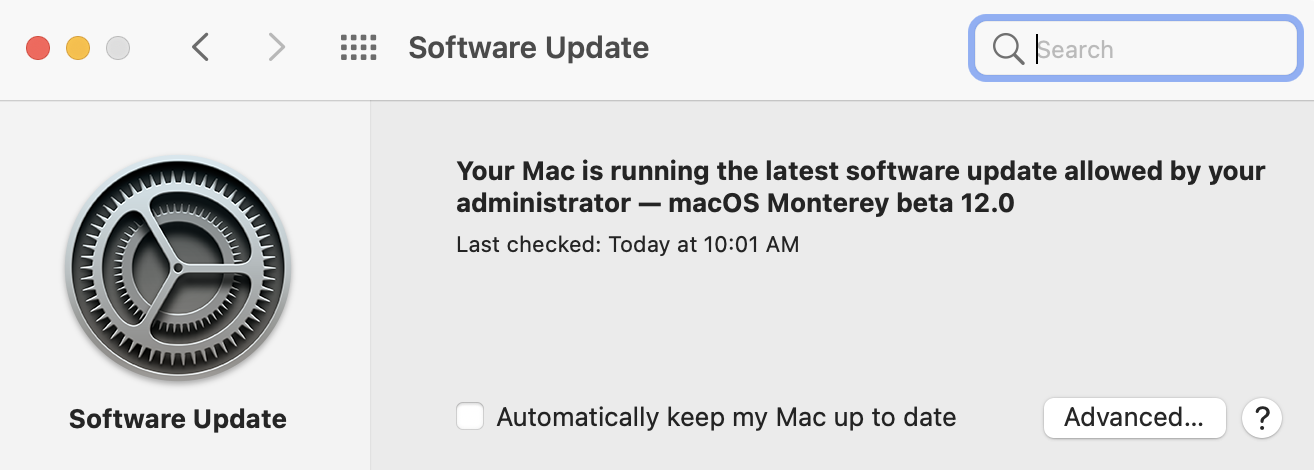Open the Advanced... options
This screenshot has width=1314, height=470.
click(1134, 417)
